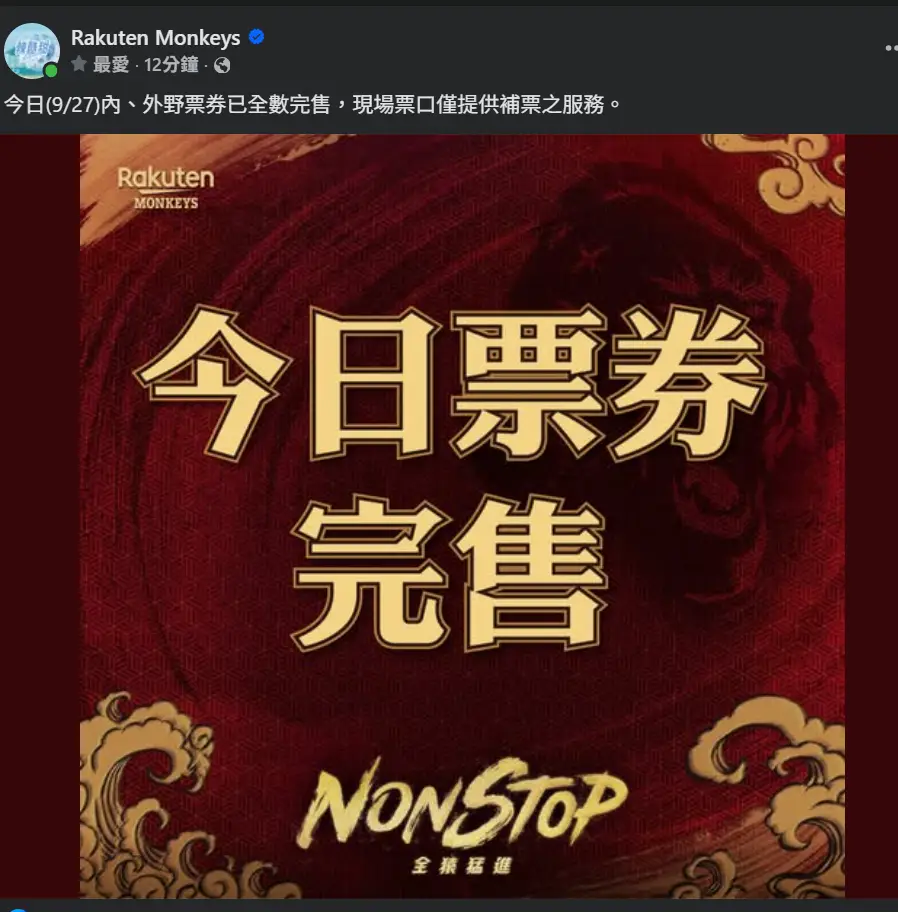
Task: Open the 12分鐘 post timestamp
Action: [171, 64]
